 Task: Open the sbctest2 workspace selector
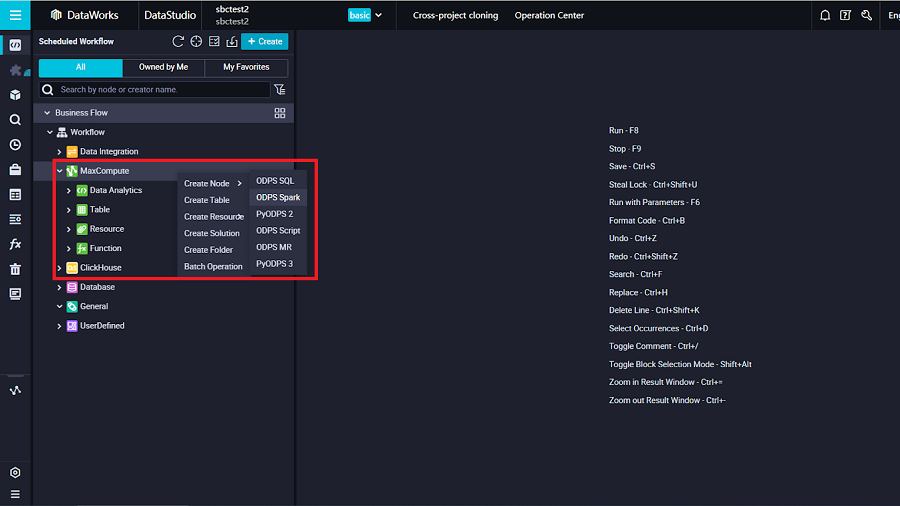tap(232, 15)
